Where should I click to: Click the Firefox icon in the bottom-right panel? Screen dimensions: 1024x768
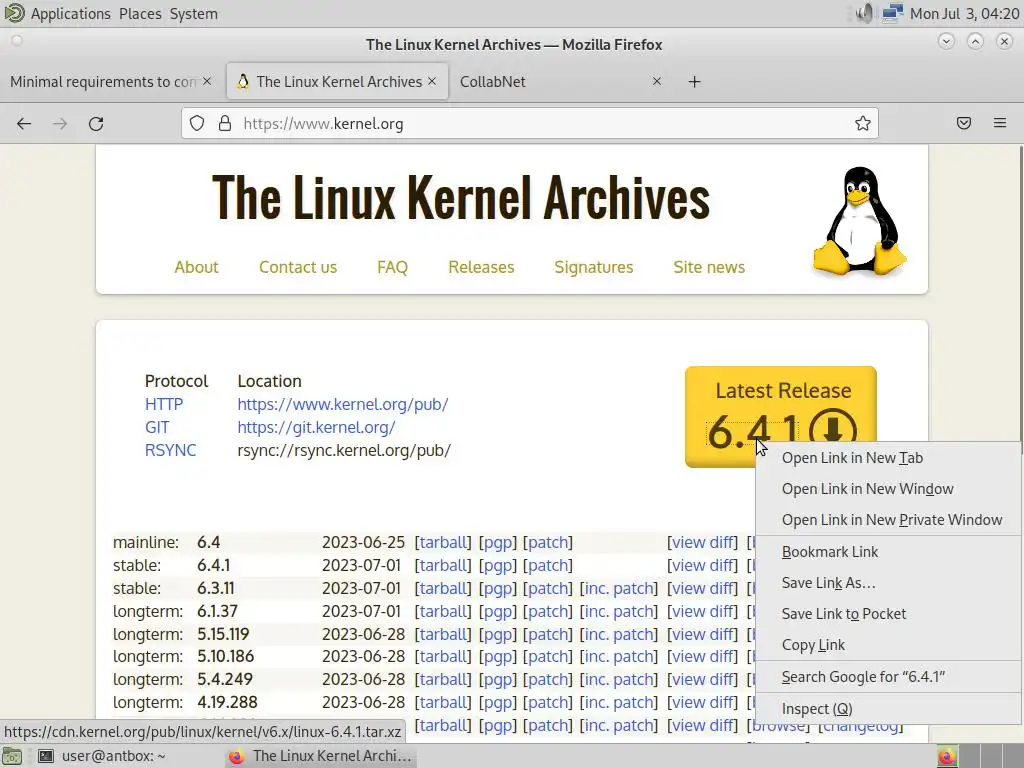point(946,756)
